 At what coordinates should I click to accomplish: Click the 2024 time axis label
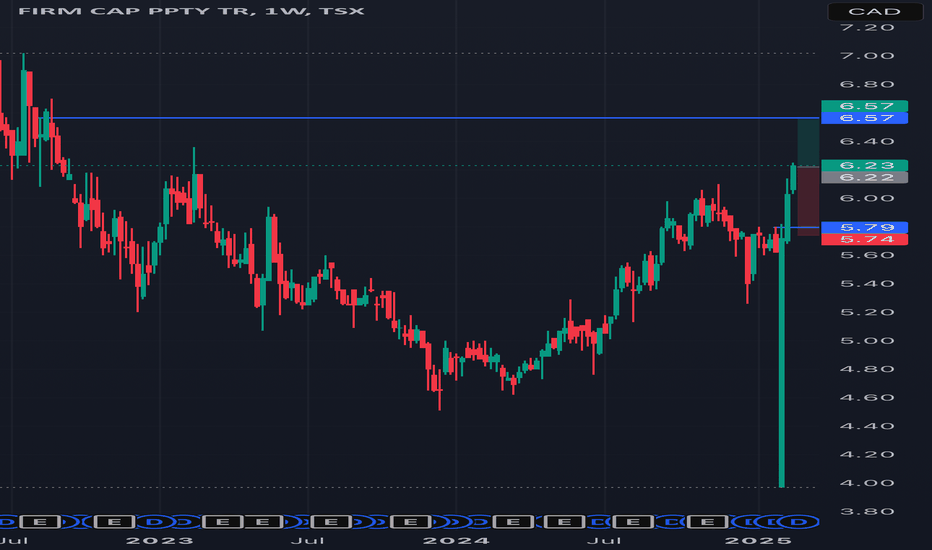point(456,540)
